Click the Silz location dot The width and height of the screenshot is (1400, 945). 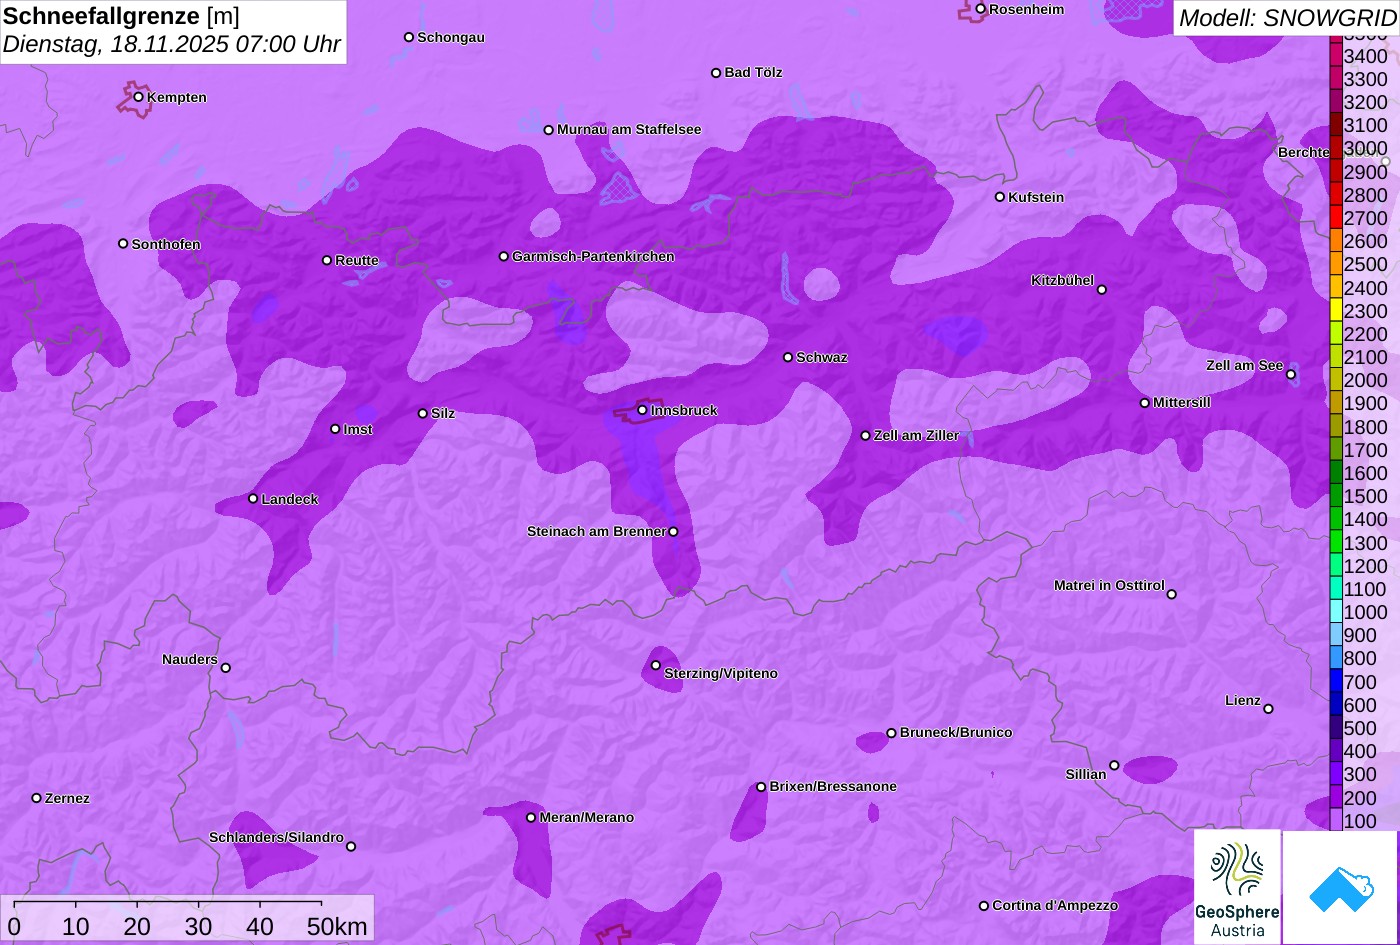click(423, 414)
